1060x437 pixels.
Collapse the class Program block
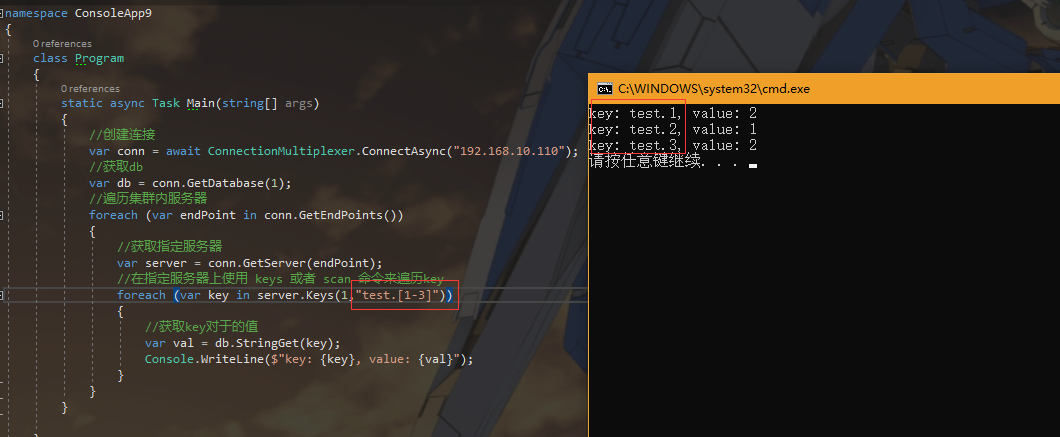pyautogui.click(x=1, y=58)
